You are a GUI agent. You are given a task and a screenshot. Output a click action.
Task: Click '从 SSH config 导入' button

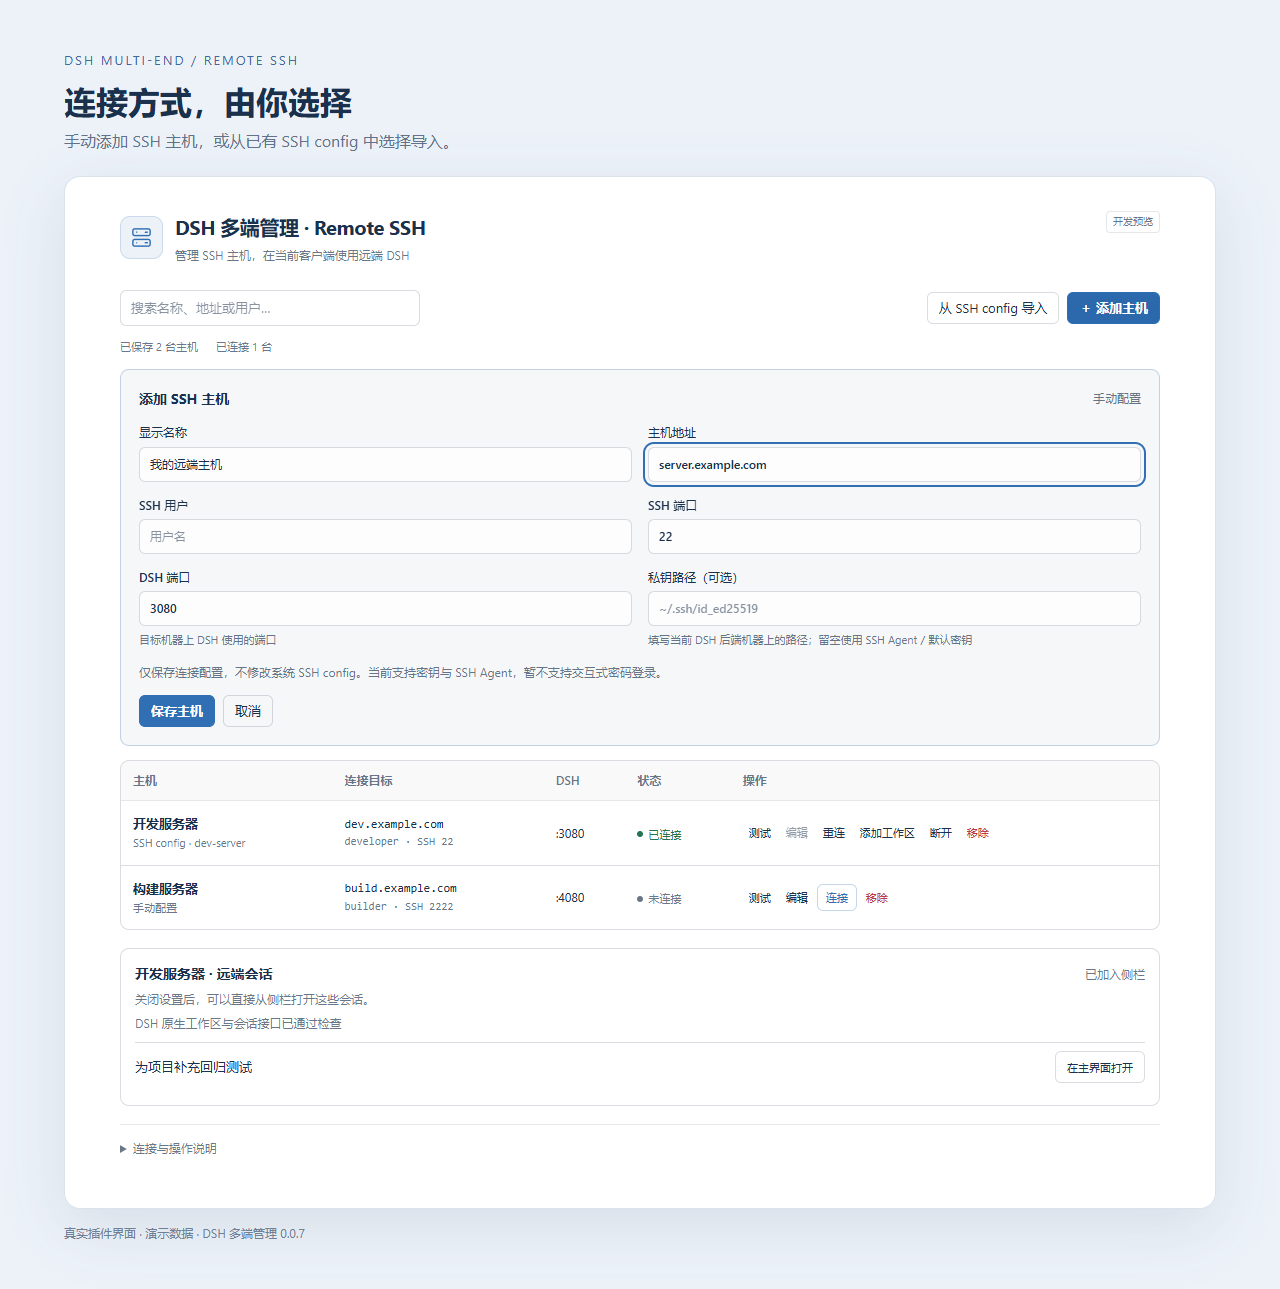(993, 308)
